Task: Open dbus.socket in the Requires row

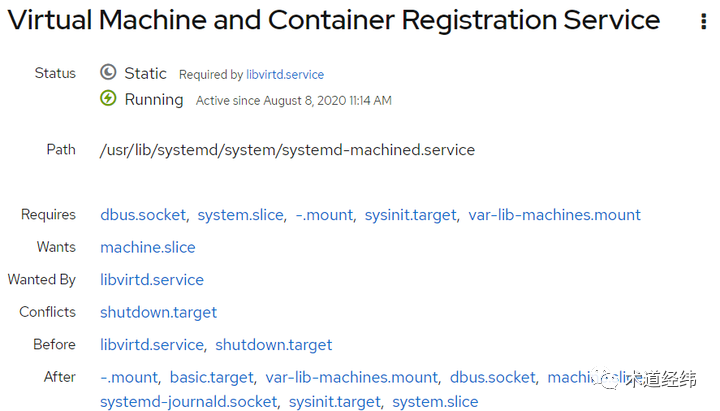Action: 143,215
